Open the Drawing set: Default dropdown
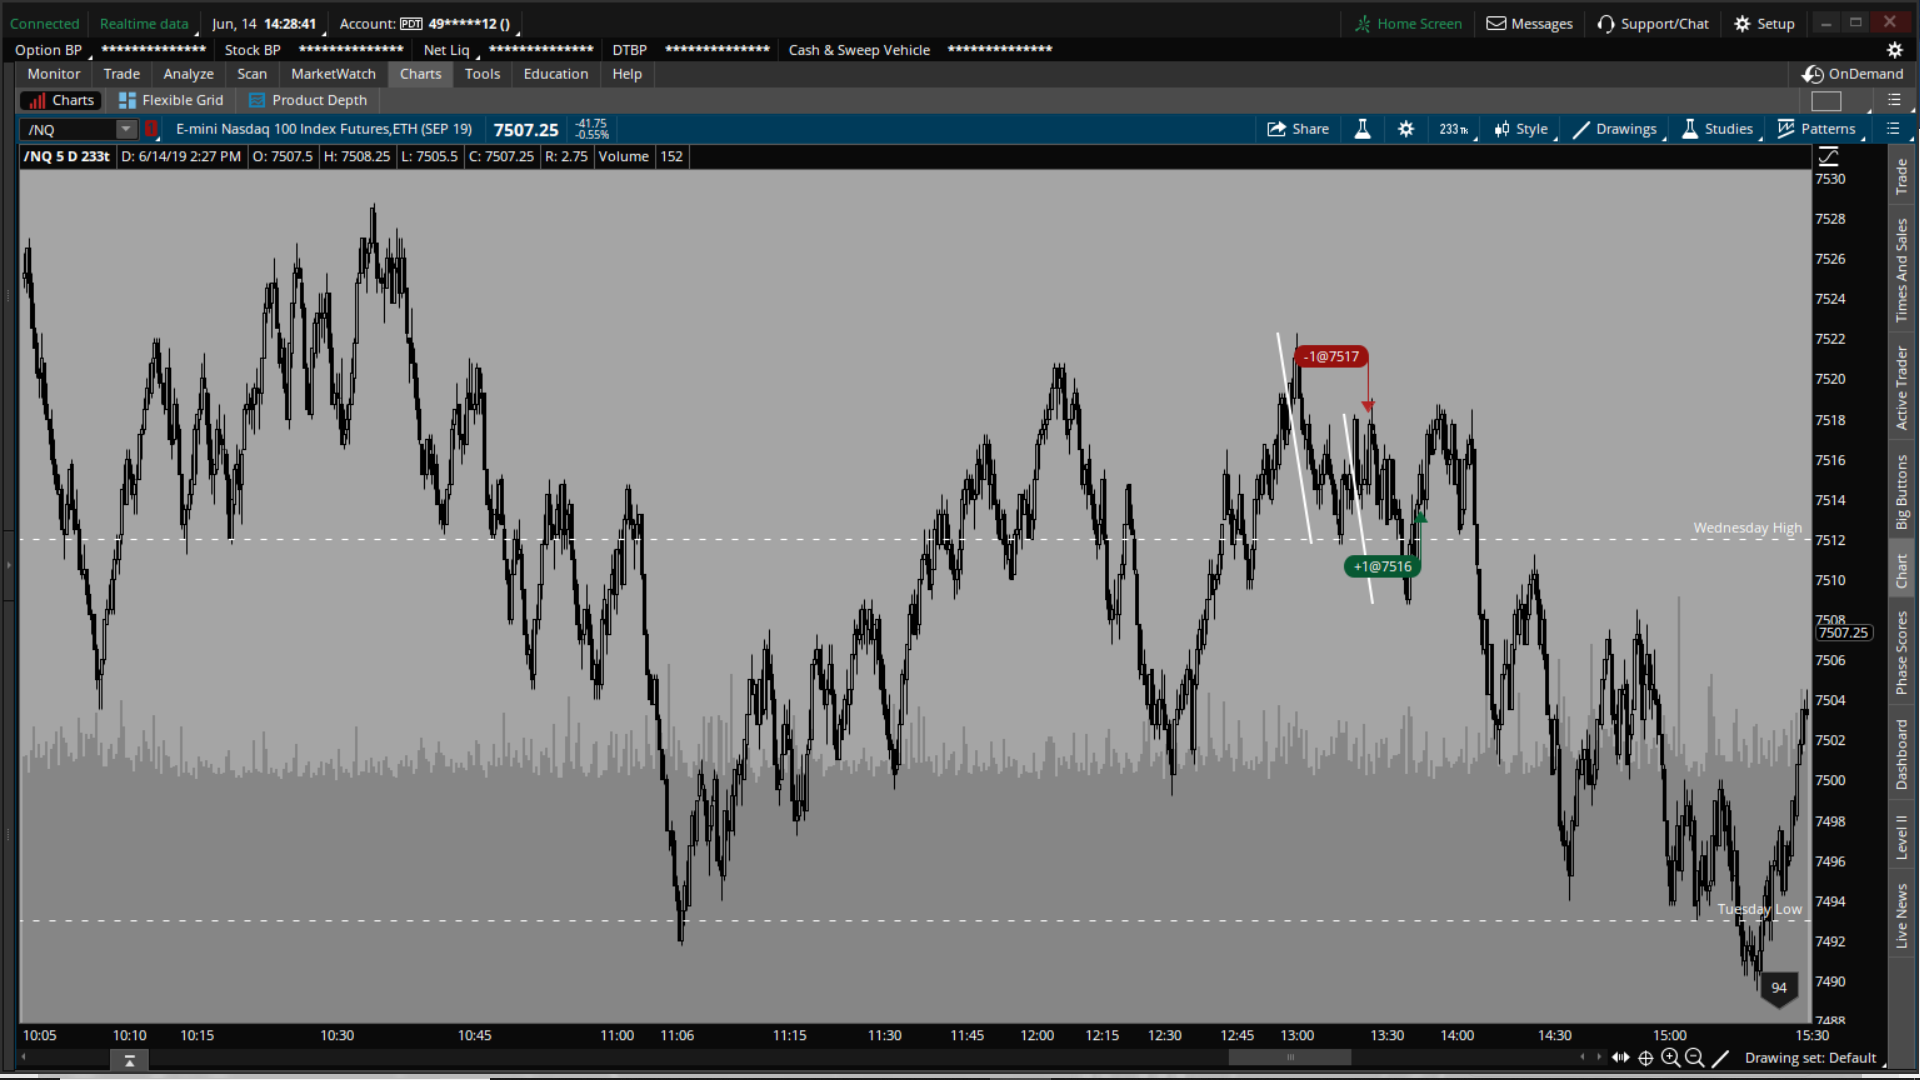 click(x=1811, y=1058)
